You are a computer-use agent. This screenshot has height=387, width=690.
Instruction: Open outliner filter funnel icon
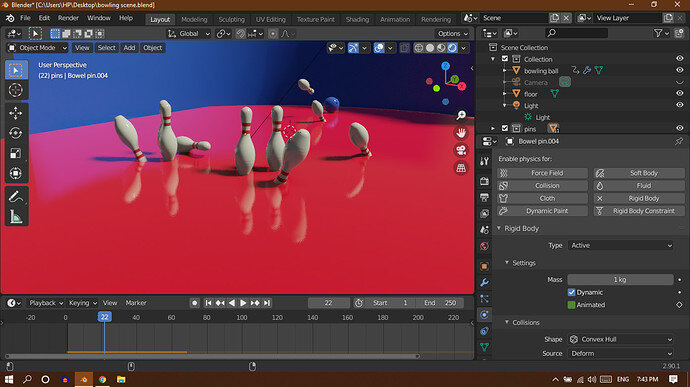[x=658, y=33]
